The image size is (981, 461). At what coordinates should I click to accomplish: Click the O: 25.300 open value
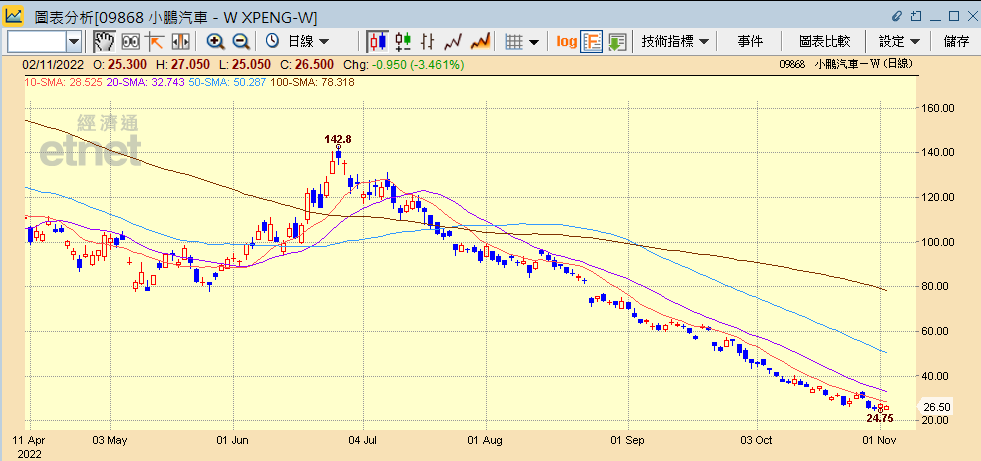coord(121,65)
